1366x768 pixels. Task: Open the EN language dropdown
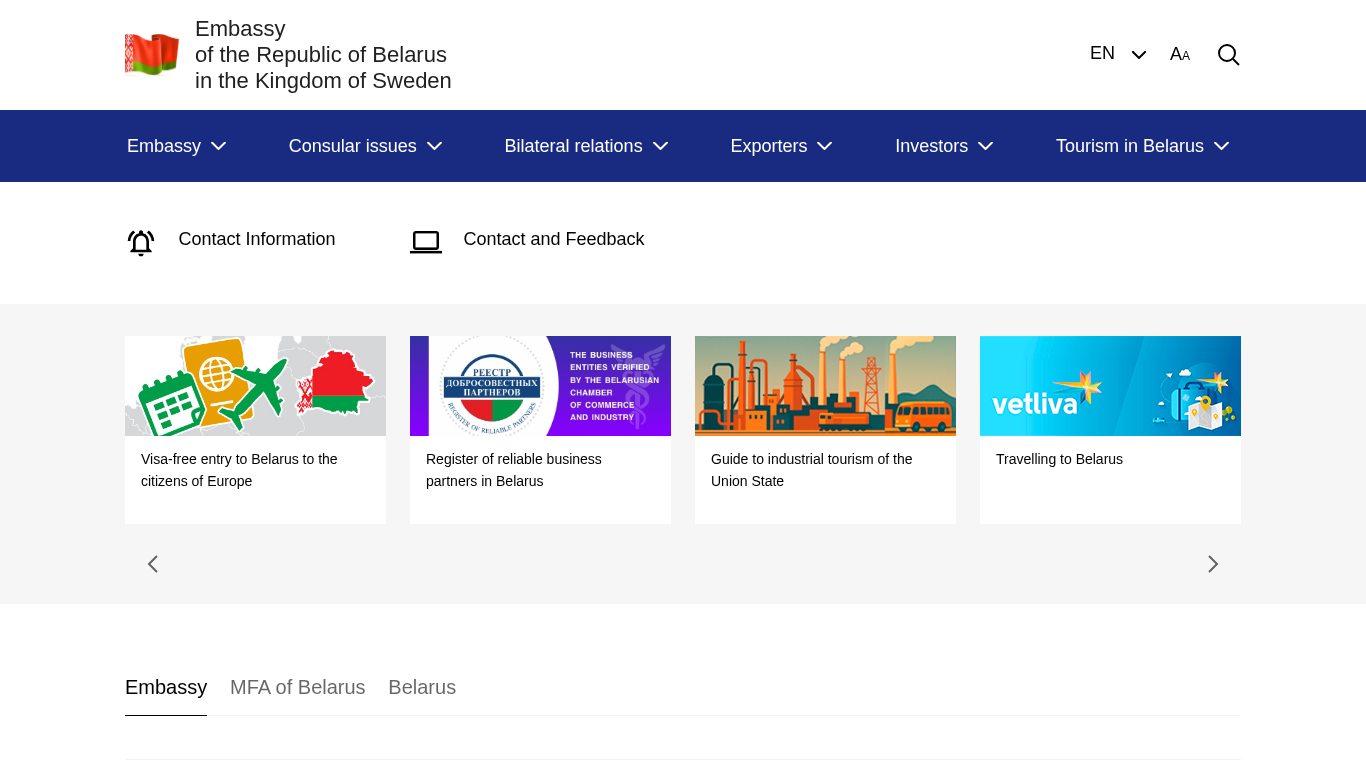(x=1117, y=54)
